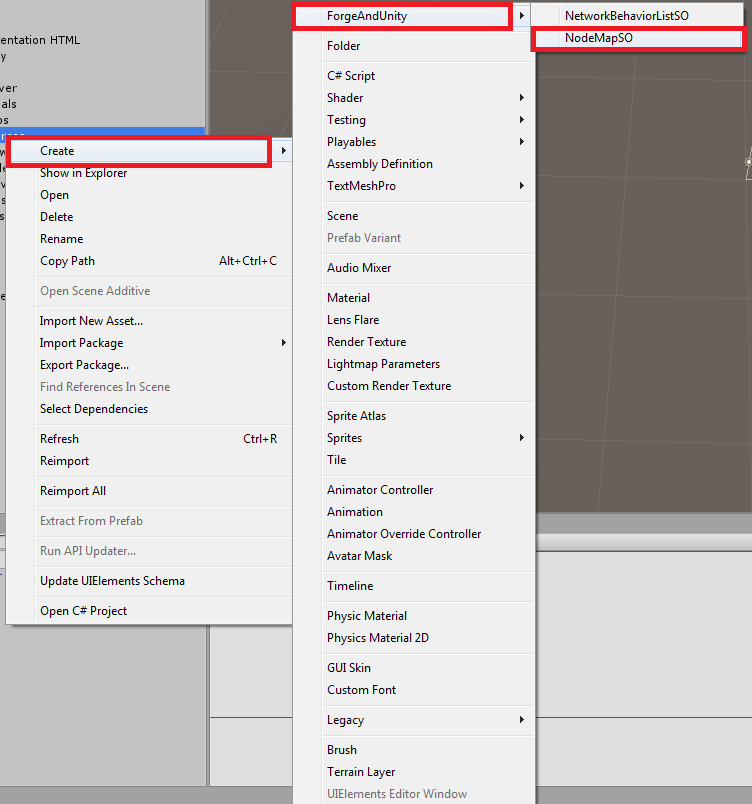Screen dimensions: 752x804
Task: Create a new Scene
Action: point(414,216)
